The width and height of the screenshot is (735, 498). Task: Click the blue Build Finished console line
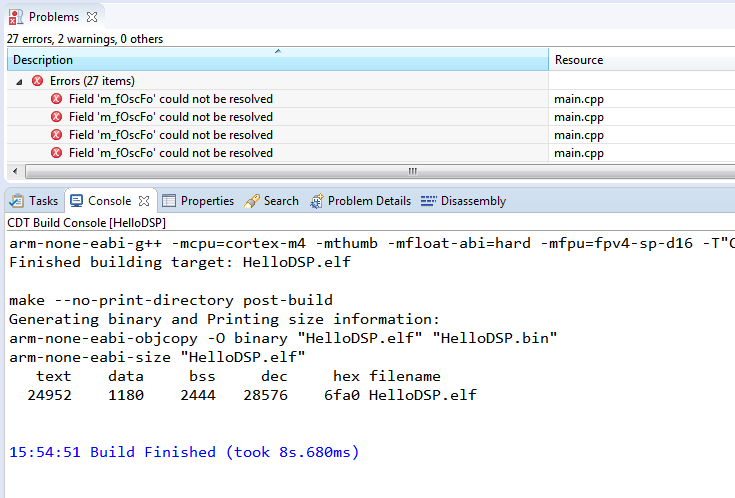184,452
